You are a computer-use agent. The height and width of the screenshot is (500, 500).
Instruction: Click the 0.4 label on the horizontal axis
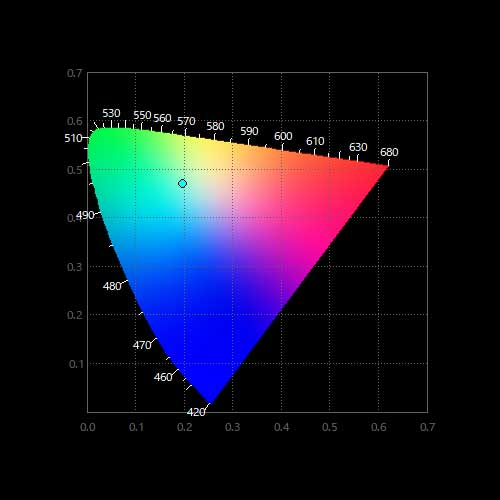point(281,427)
